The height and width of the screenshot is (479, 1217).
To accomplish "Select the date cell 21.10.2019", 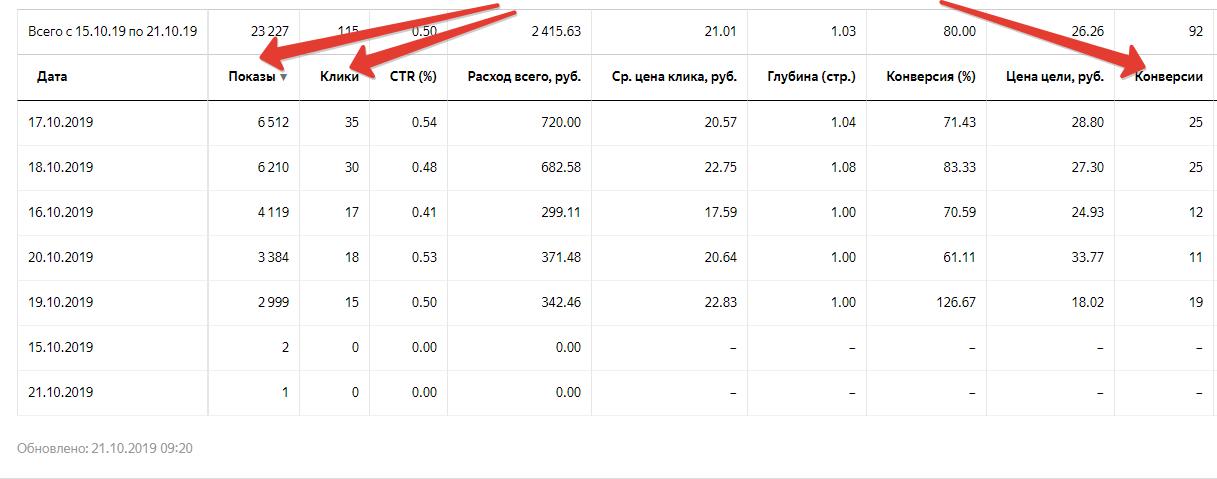I will pyautogui.click(x=61, y=392).
